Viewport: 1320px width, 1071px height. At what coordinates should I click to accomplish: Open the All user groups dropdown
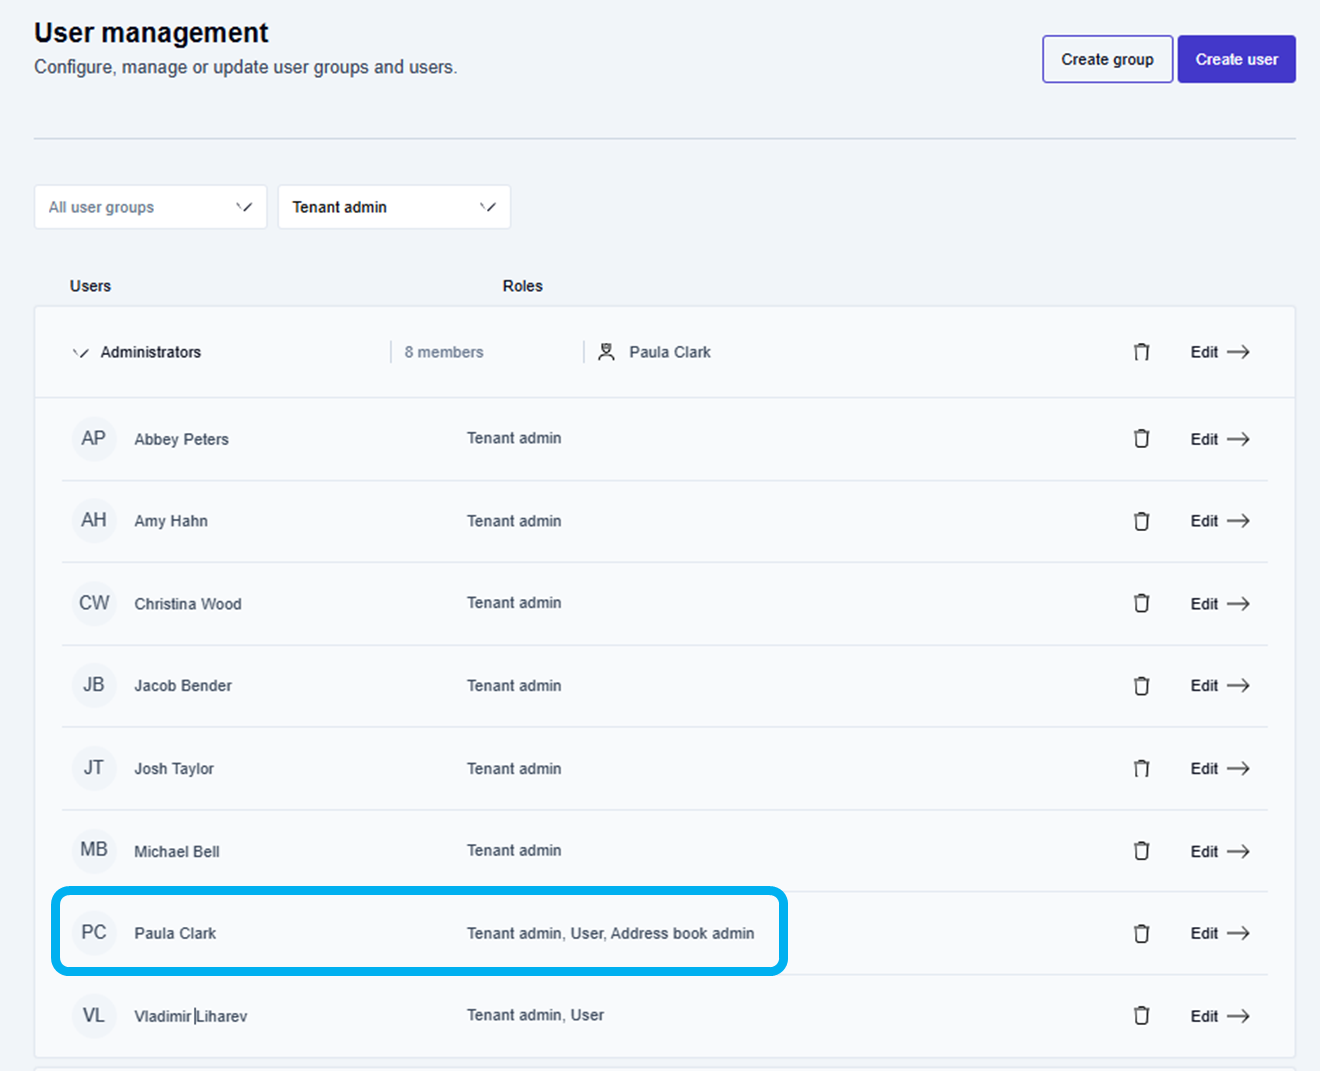(x=150, y=207)
